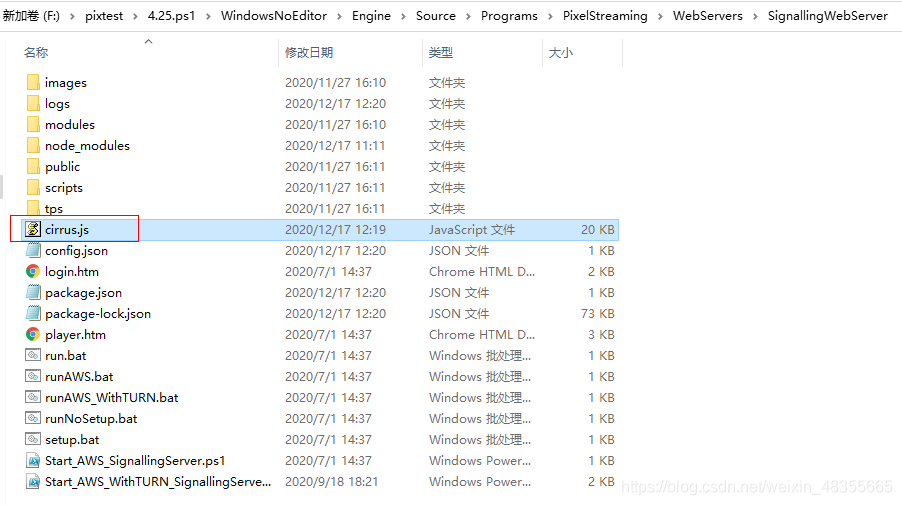
Task: Expand the chevron after WindowsNoEditor
Action: pyautogui.click(x=339, y=16)
